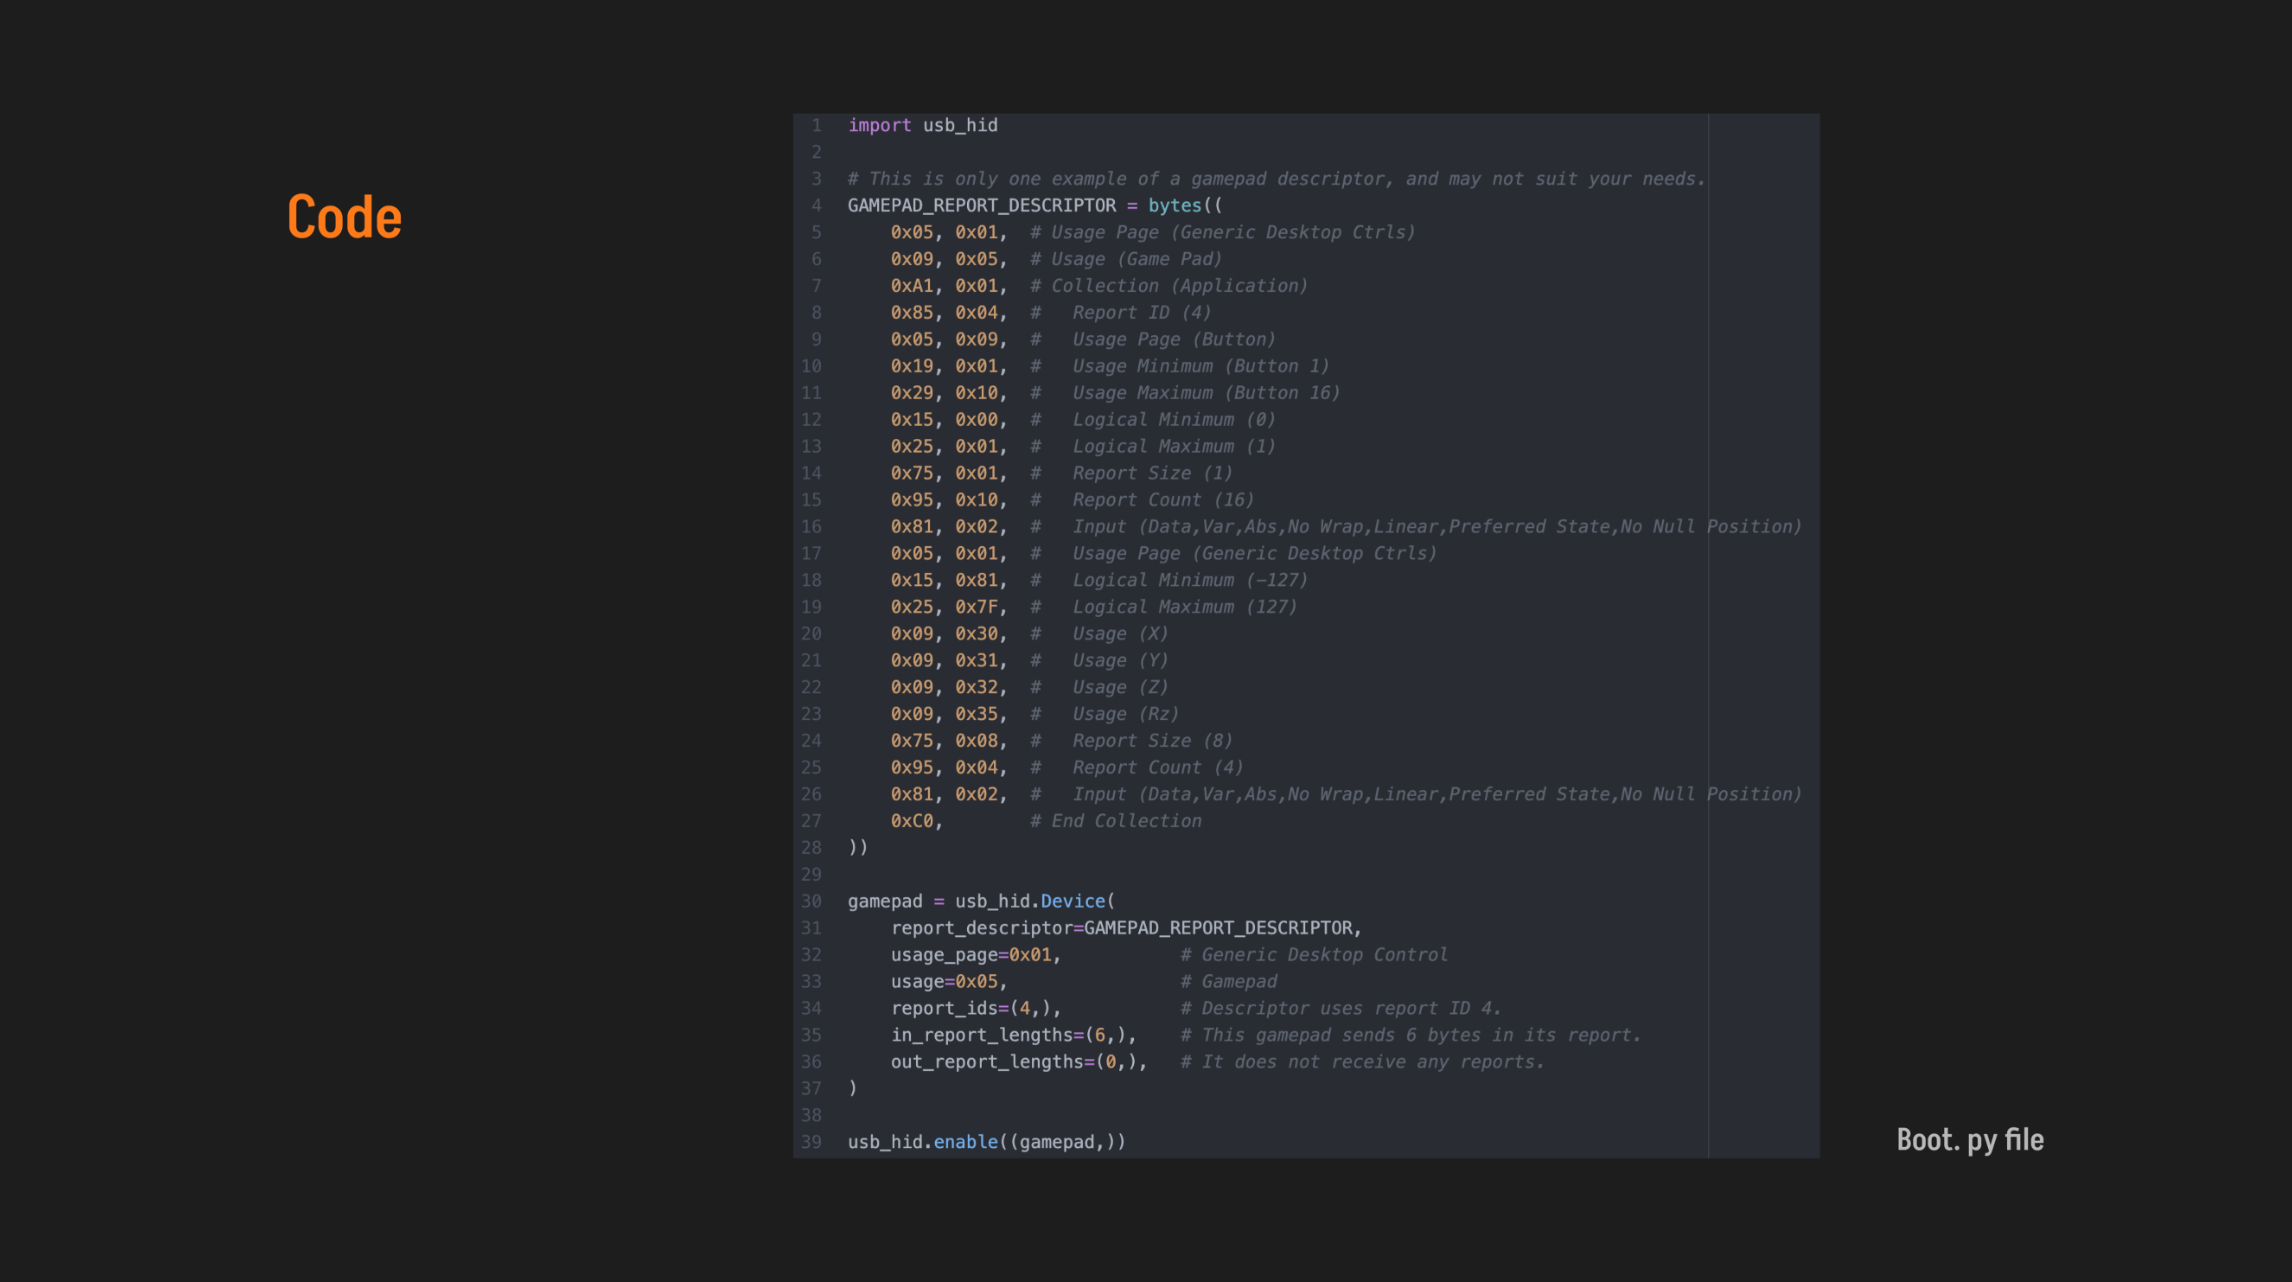This screenshot has height=1282, width=2292.
Task: Click the Logical Minimum (-127) comment
Action: click(1189, 580)
